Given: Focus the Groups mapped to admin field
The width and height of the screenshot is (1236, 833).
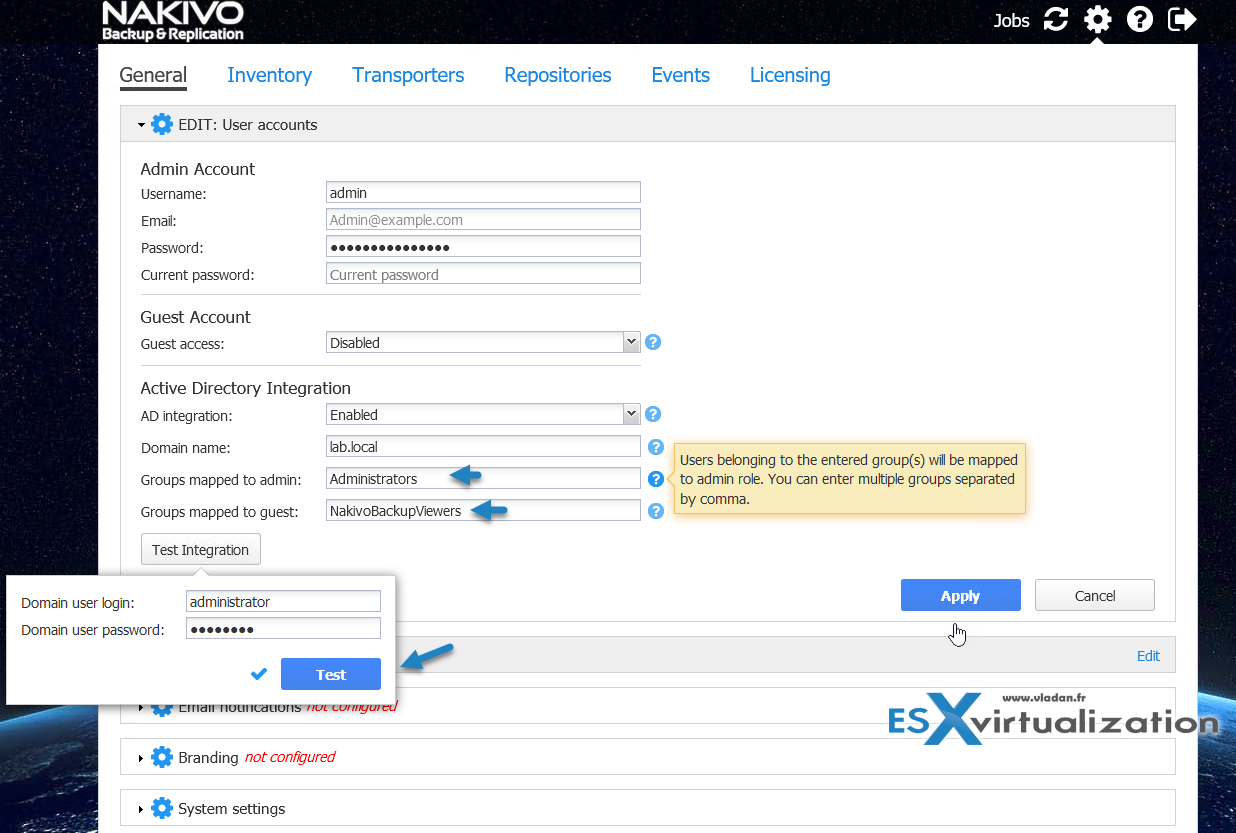Looking at the screenshot, I should (x=483, y=479).
